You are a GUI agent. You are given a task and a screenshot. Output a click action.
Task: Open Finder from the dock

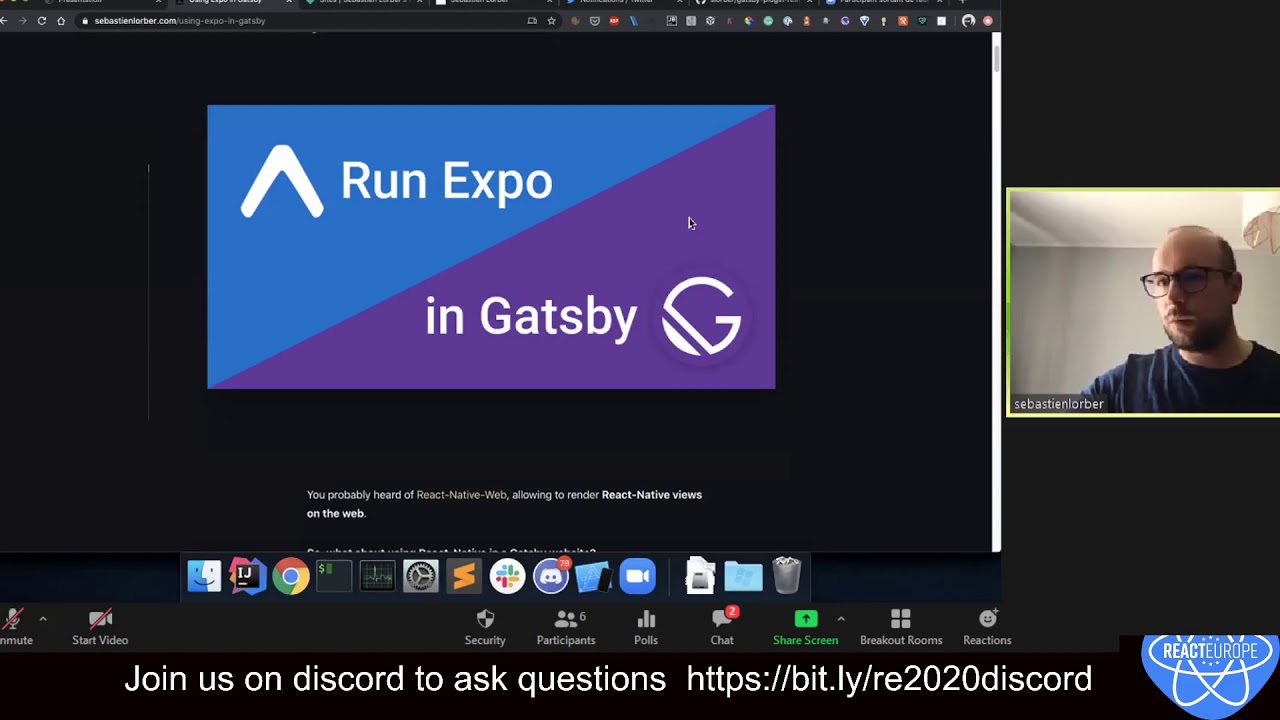pyautogui.click(x=204, y=576)
